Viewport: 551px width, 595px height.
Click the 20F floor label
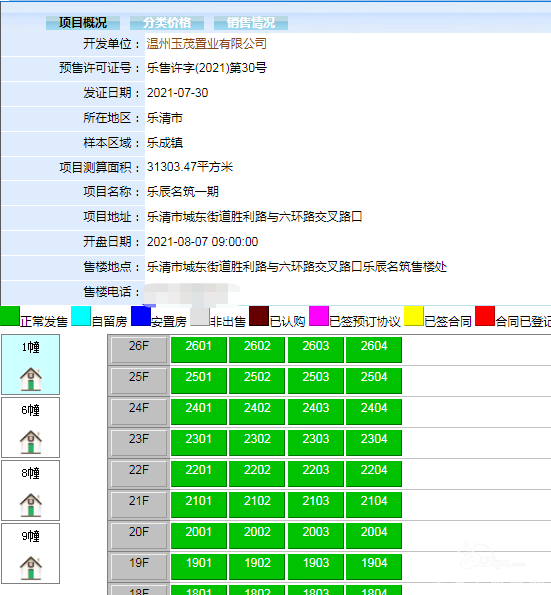point(139,535)
